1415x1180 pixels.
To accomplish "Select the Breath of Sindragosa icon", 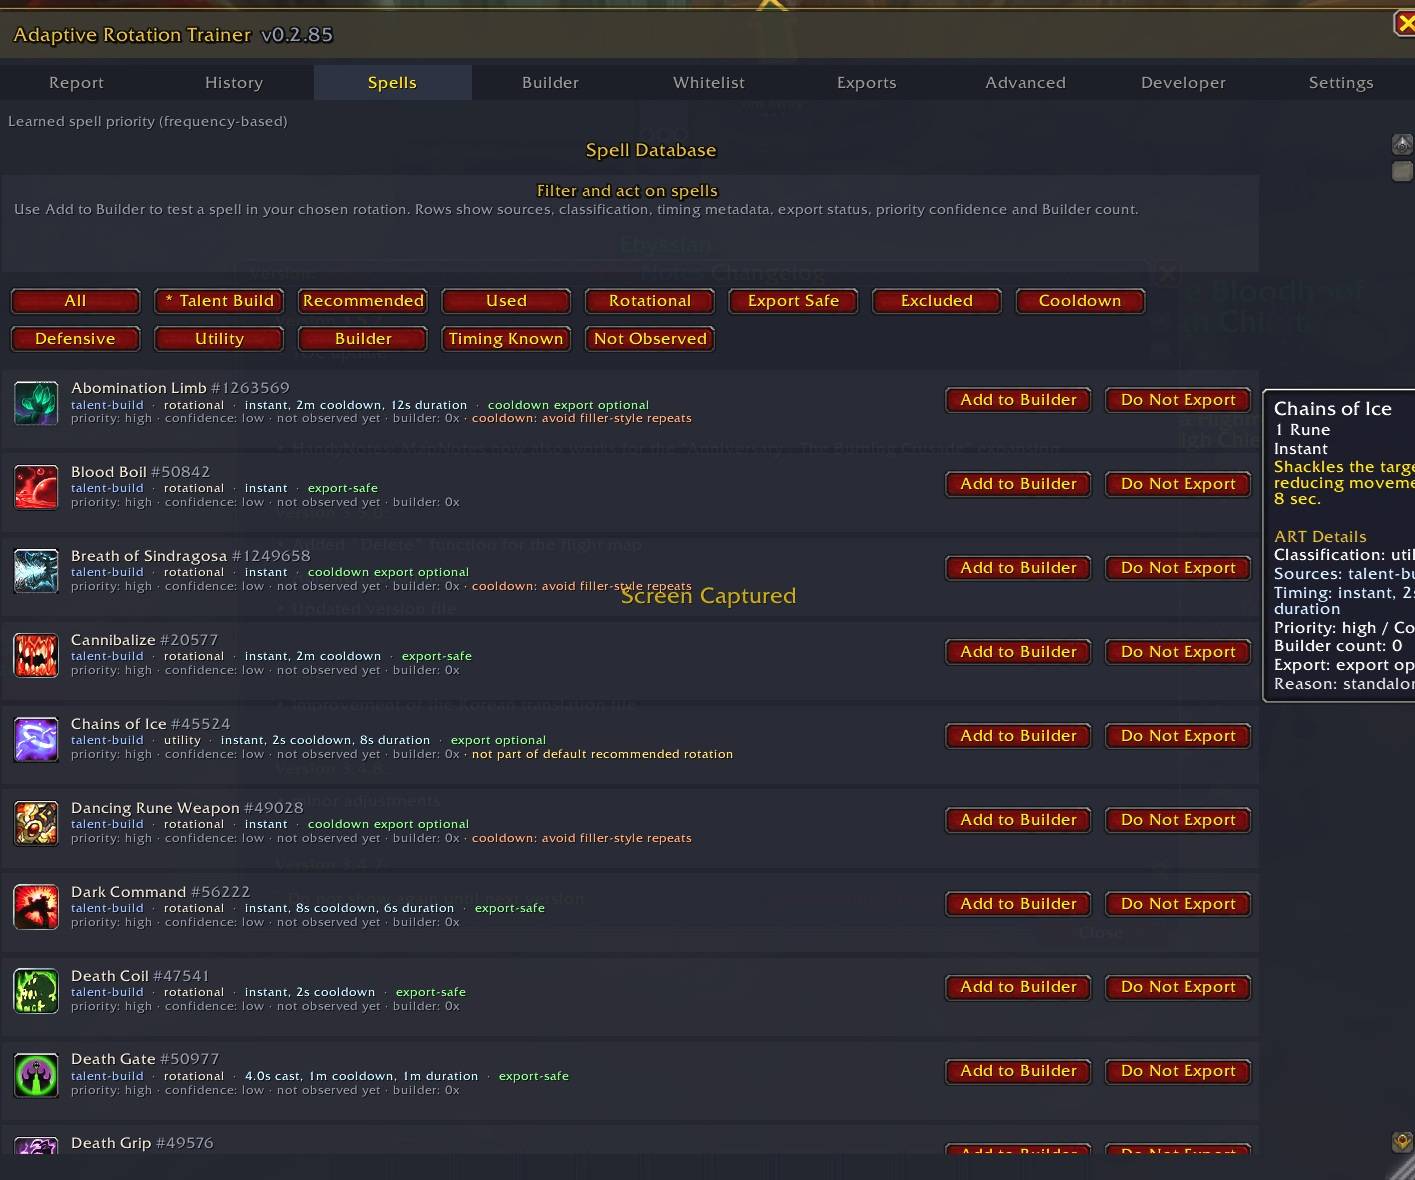I will 36,571.
